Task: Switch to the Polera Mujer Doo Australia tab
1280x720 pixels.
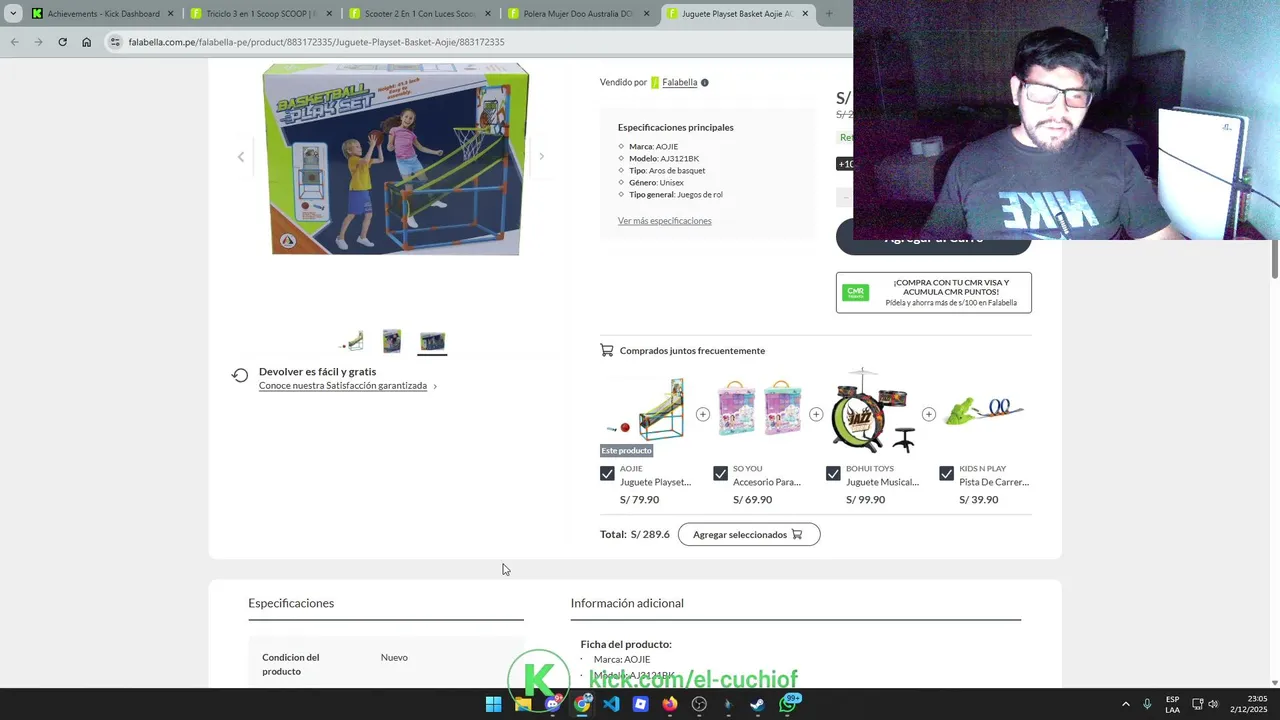Action: point(578,14)
